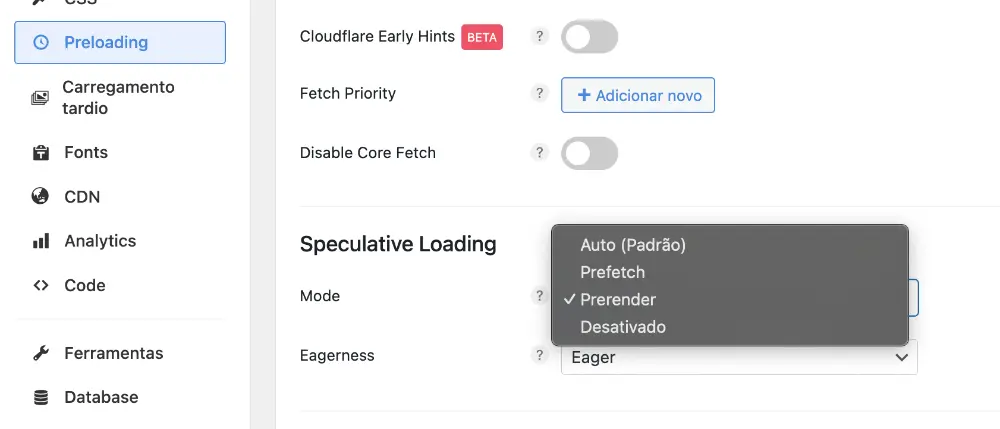Click the globe icon next to CDN
Image resolution: width=1000 pixels, height=429 pixels.
(x=41, y=197)
